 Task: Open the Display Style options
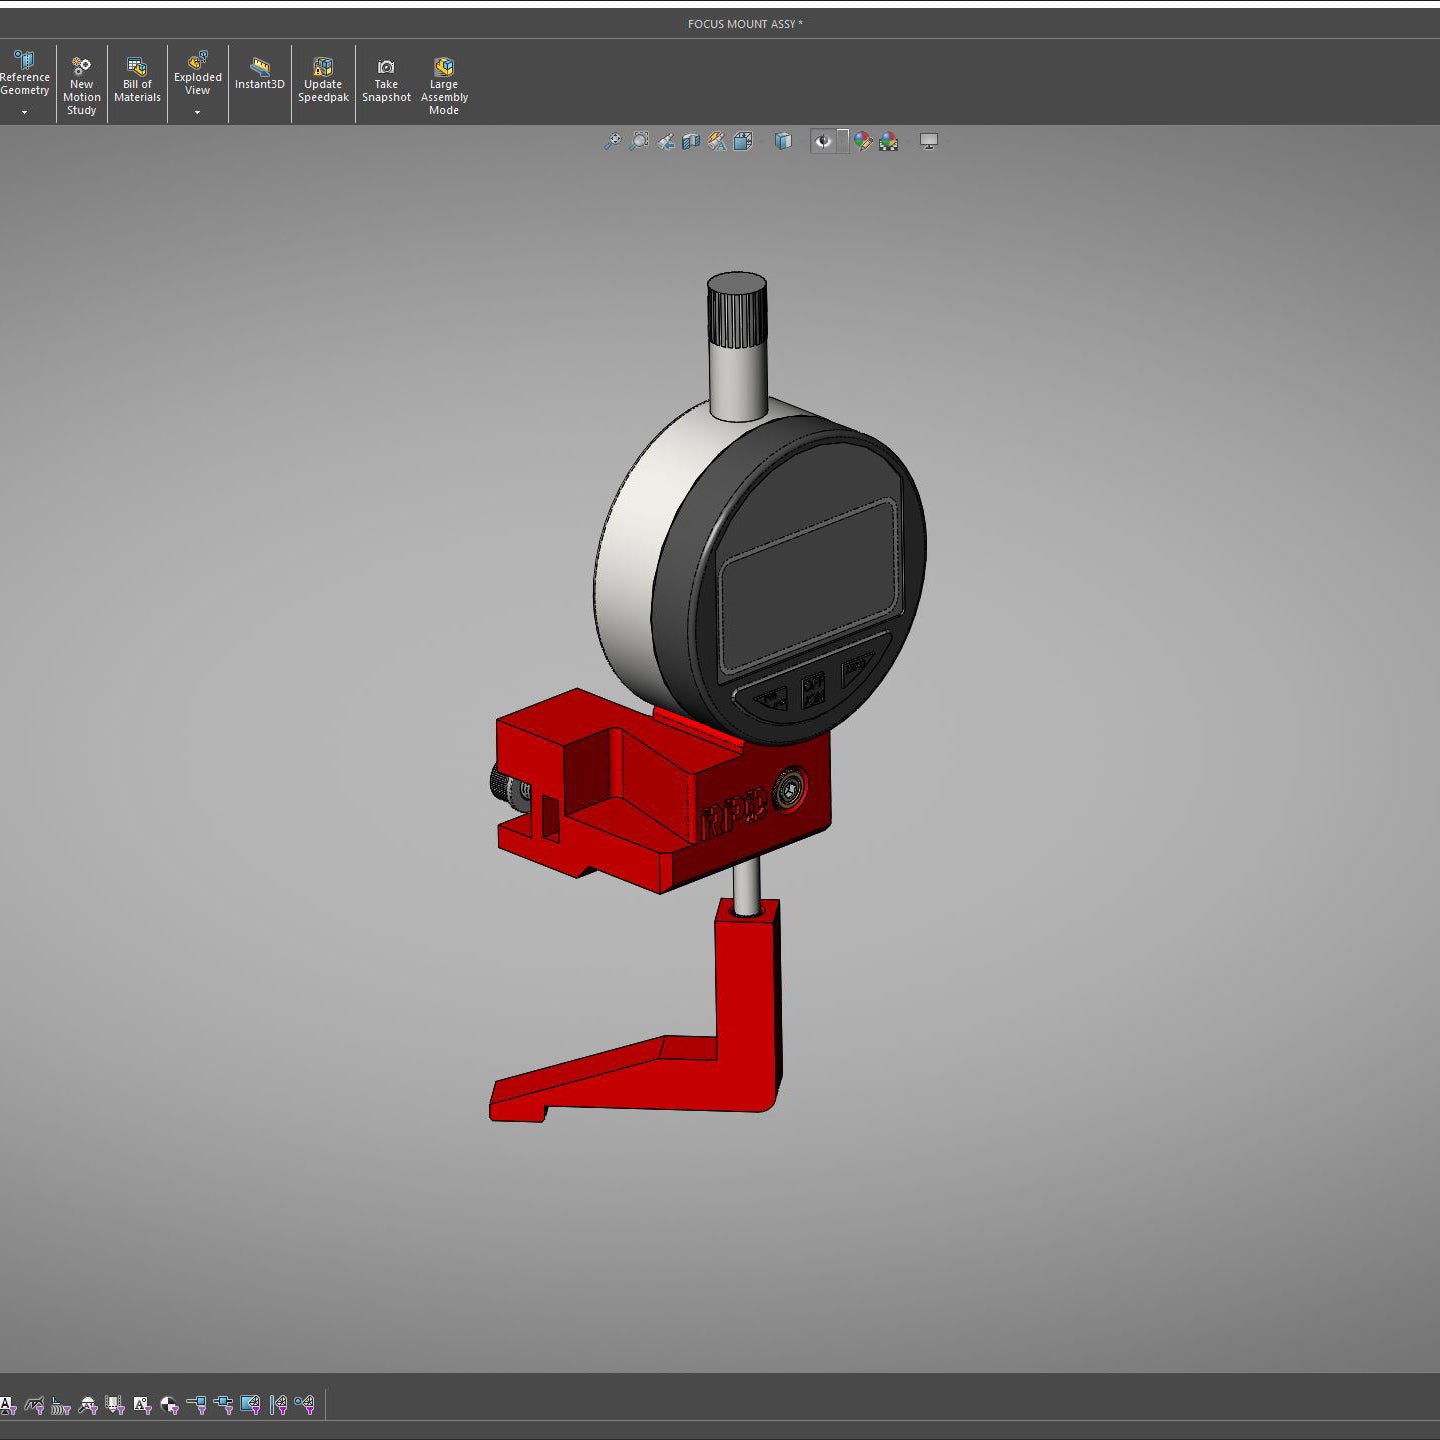click(783, 141)
